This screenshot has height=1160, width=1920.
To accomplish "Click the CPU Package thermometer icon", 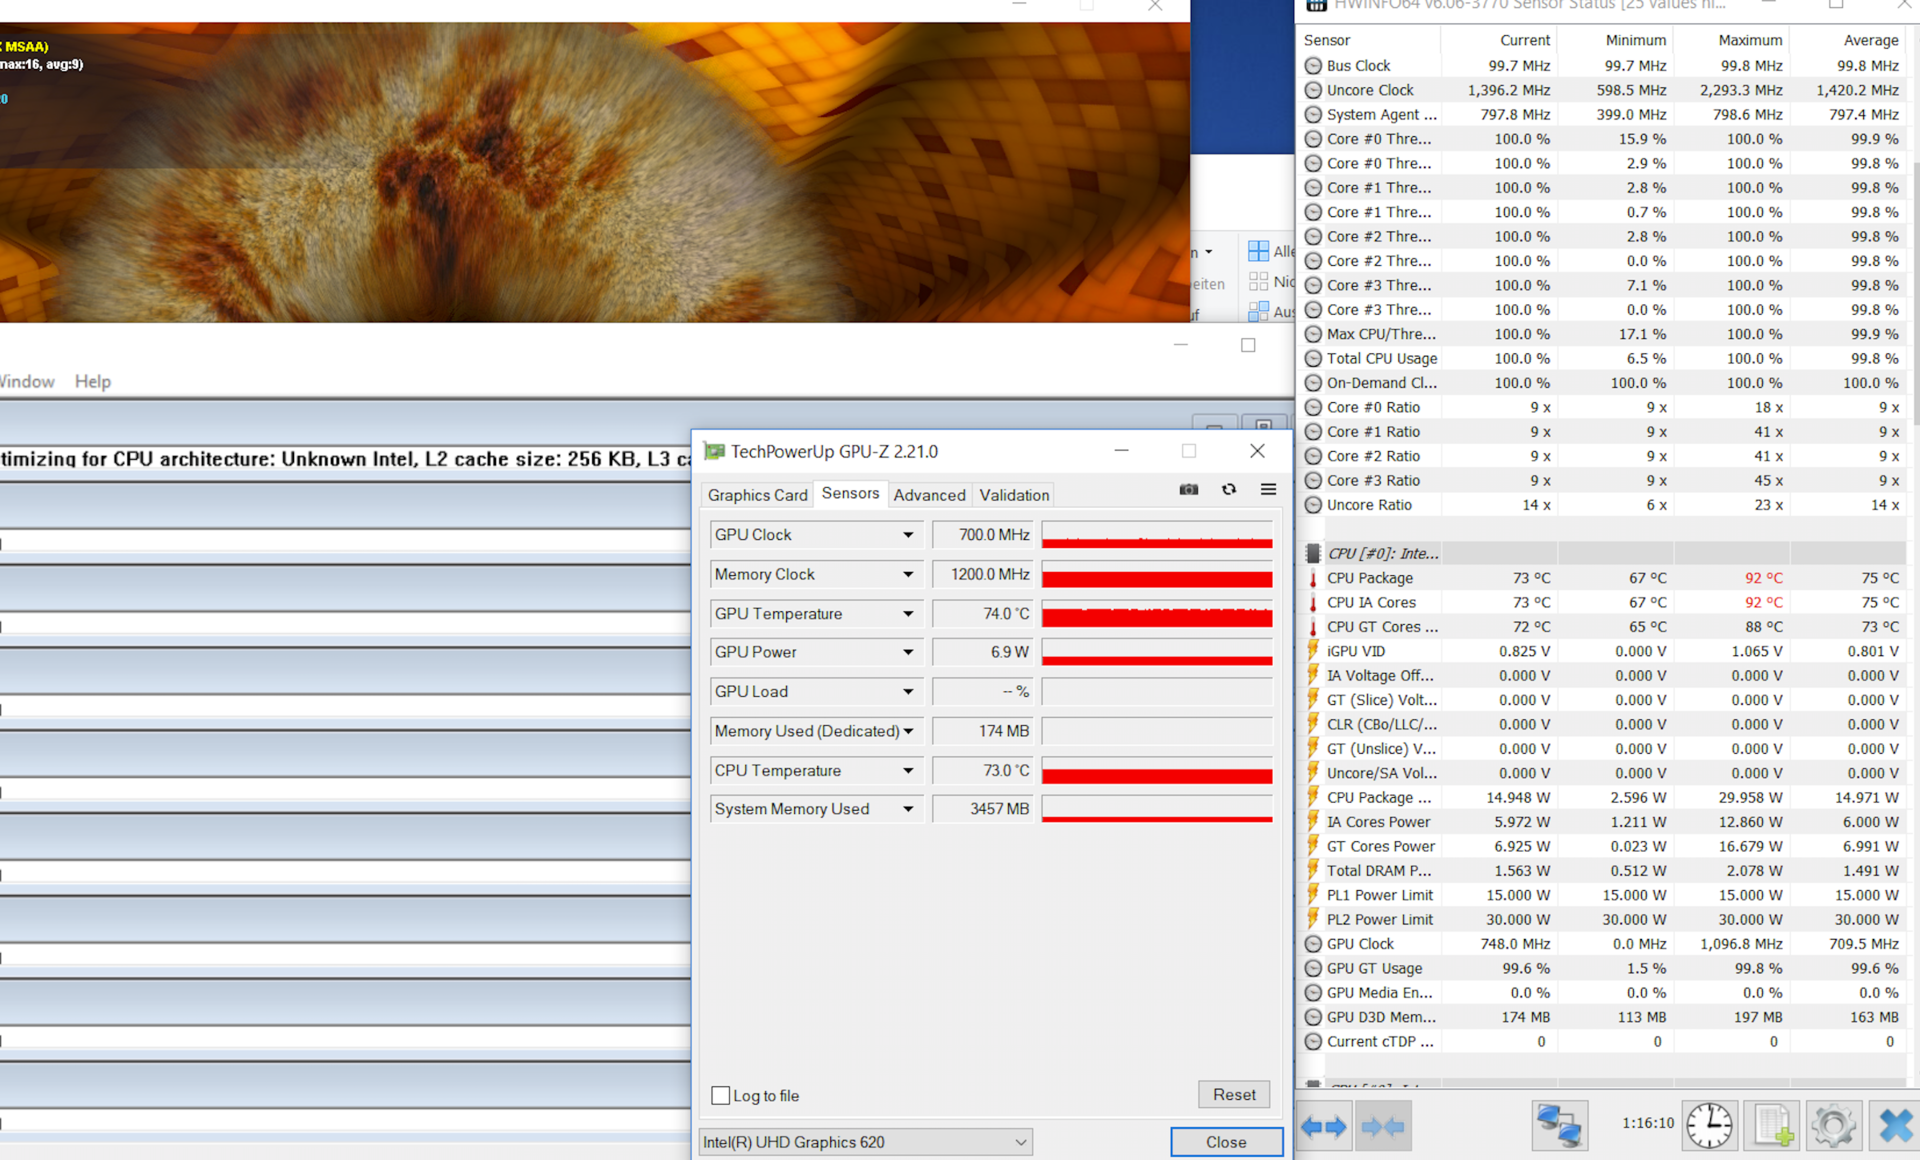I will click(x=1313, y=578).
